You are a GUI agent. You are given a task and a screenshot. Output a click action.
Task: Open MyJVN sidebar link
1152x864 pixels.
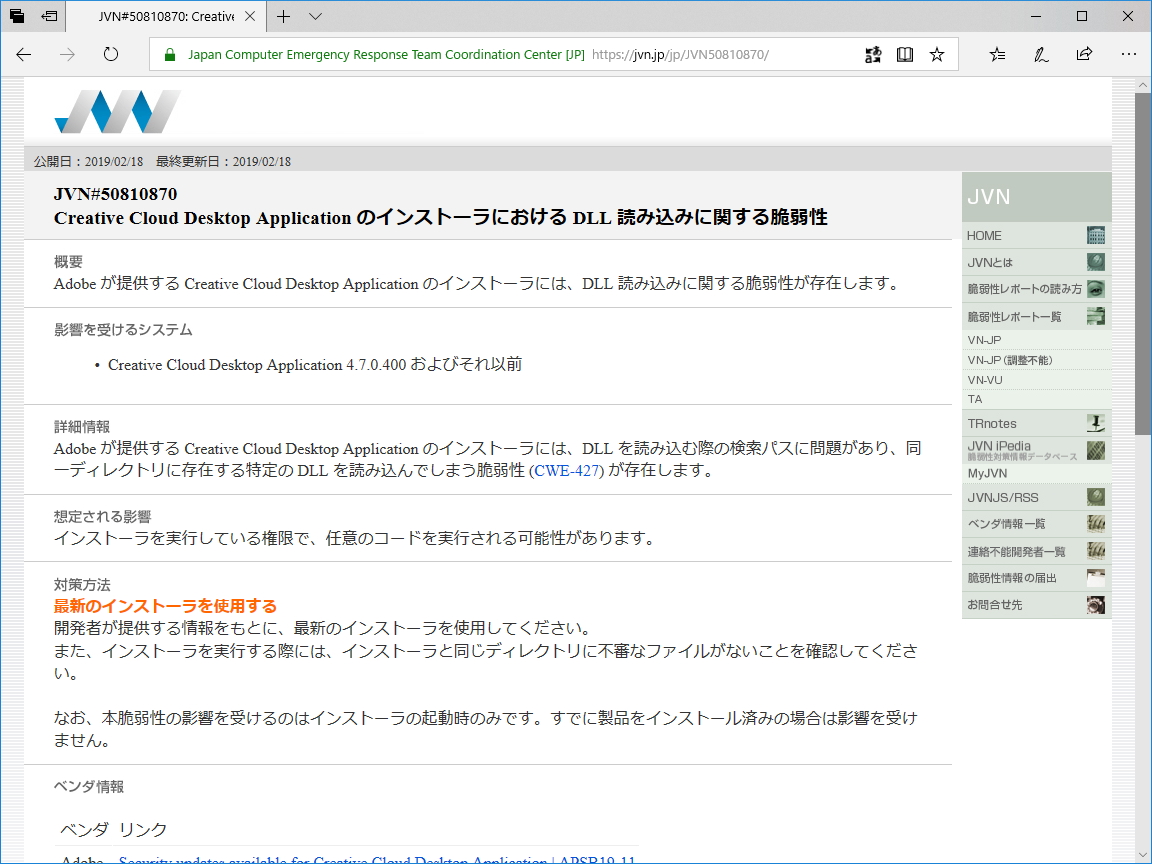1036,473
